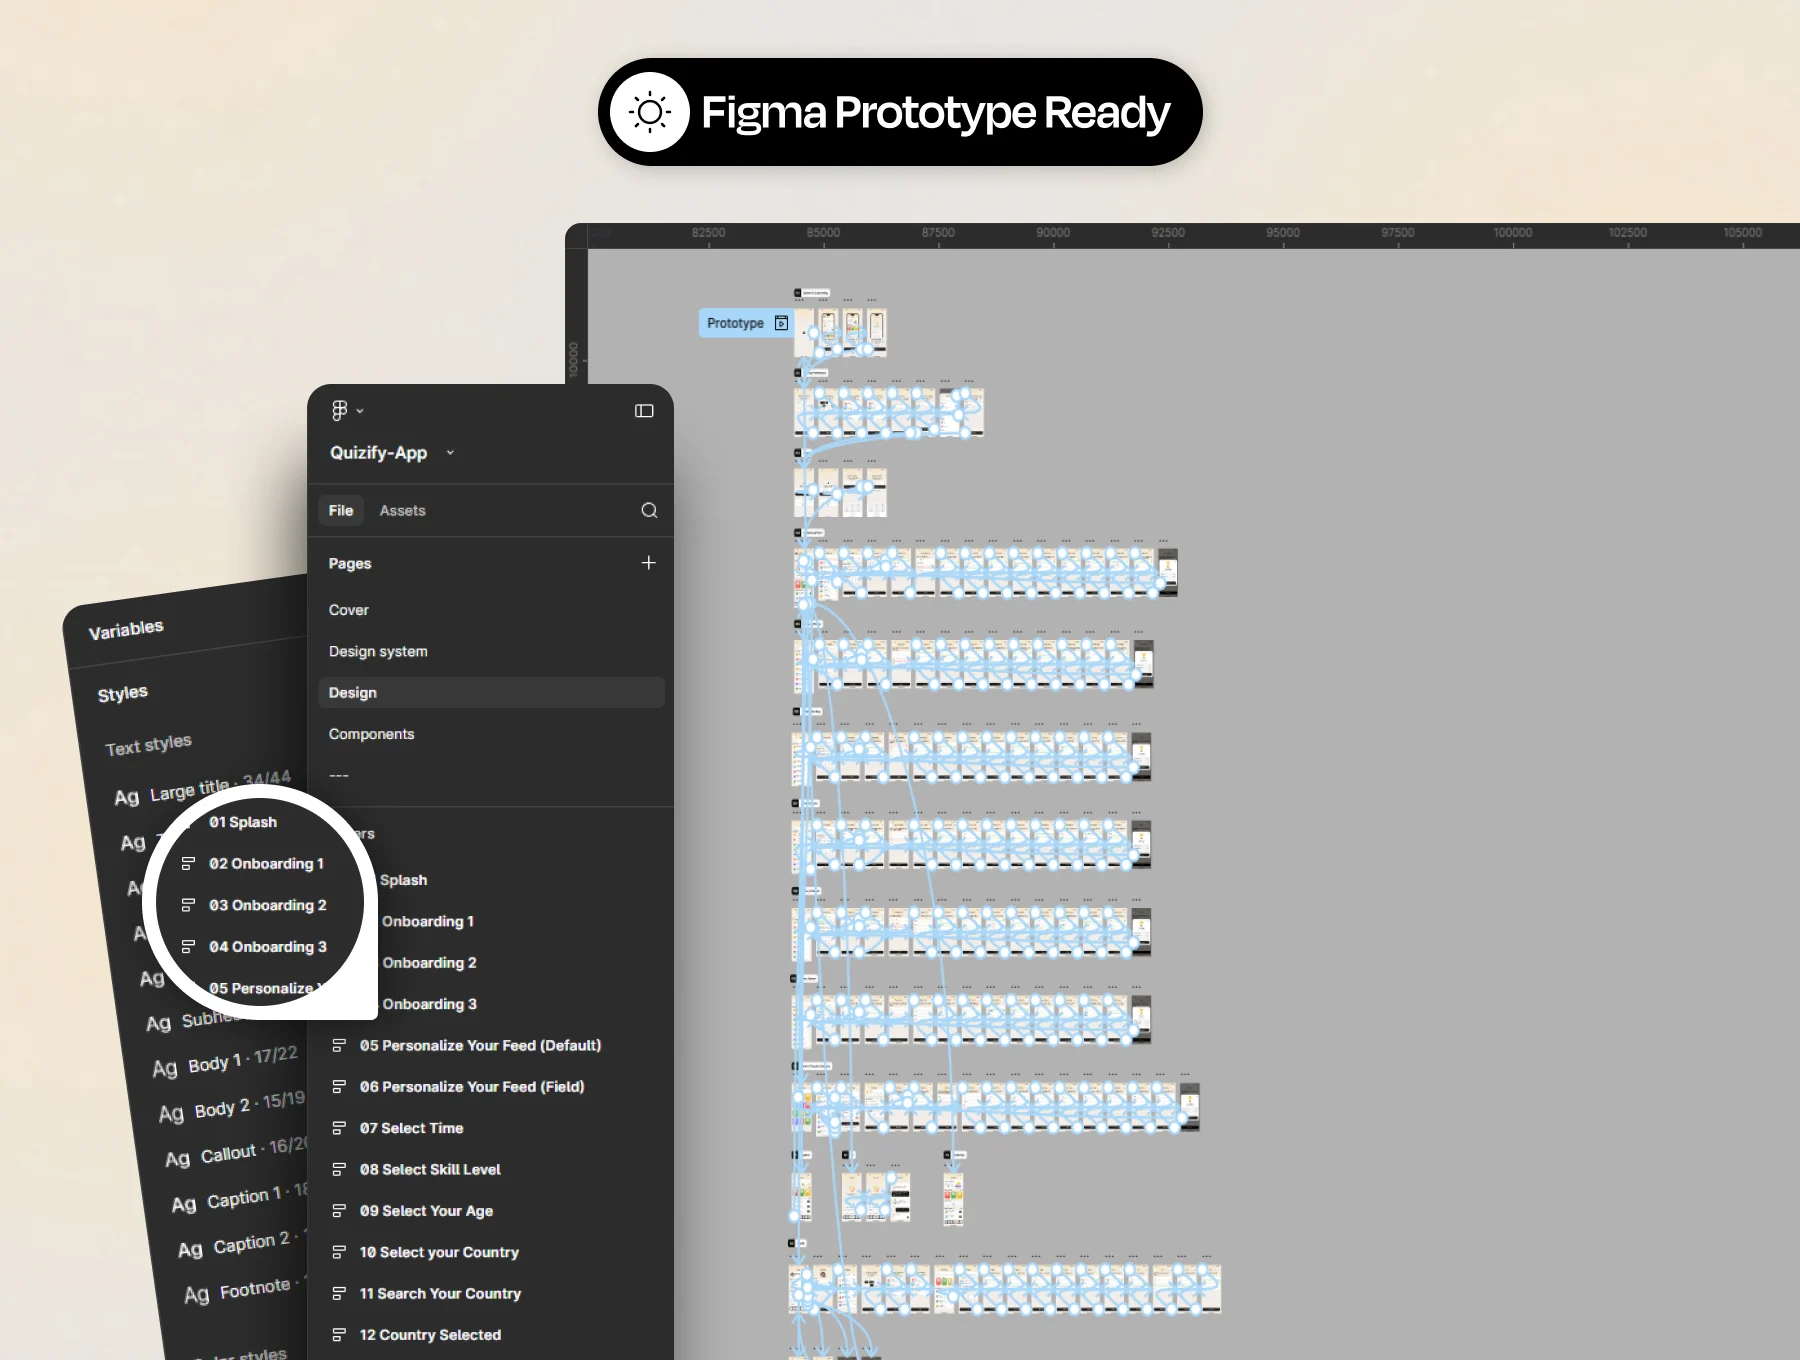Click the play icon on Prototype label

781,323
